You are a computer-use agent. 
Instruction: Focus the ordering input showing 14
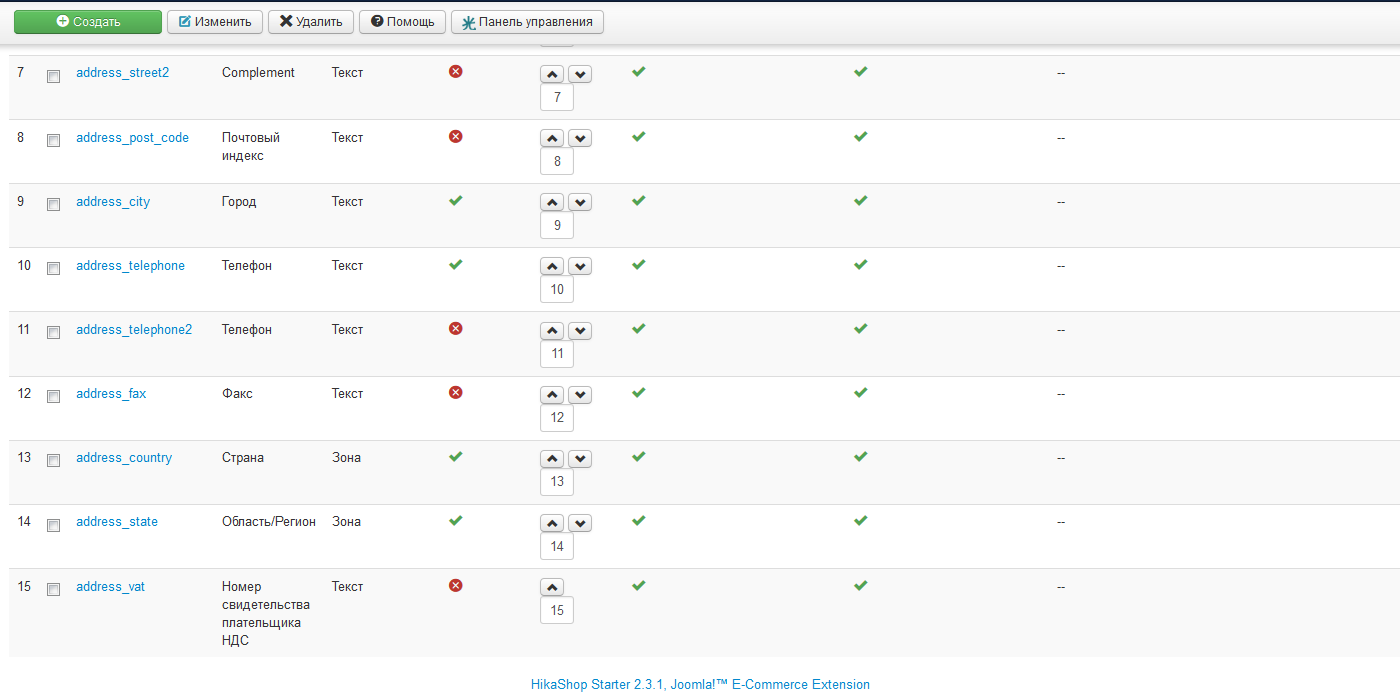point(557,546)
